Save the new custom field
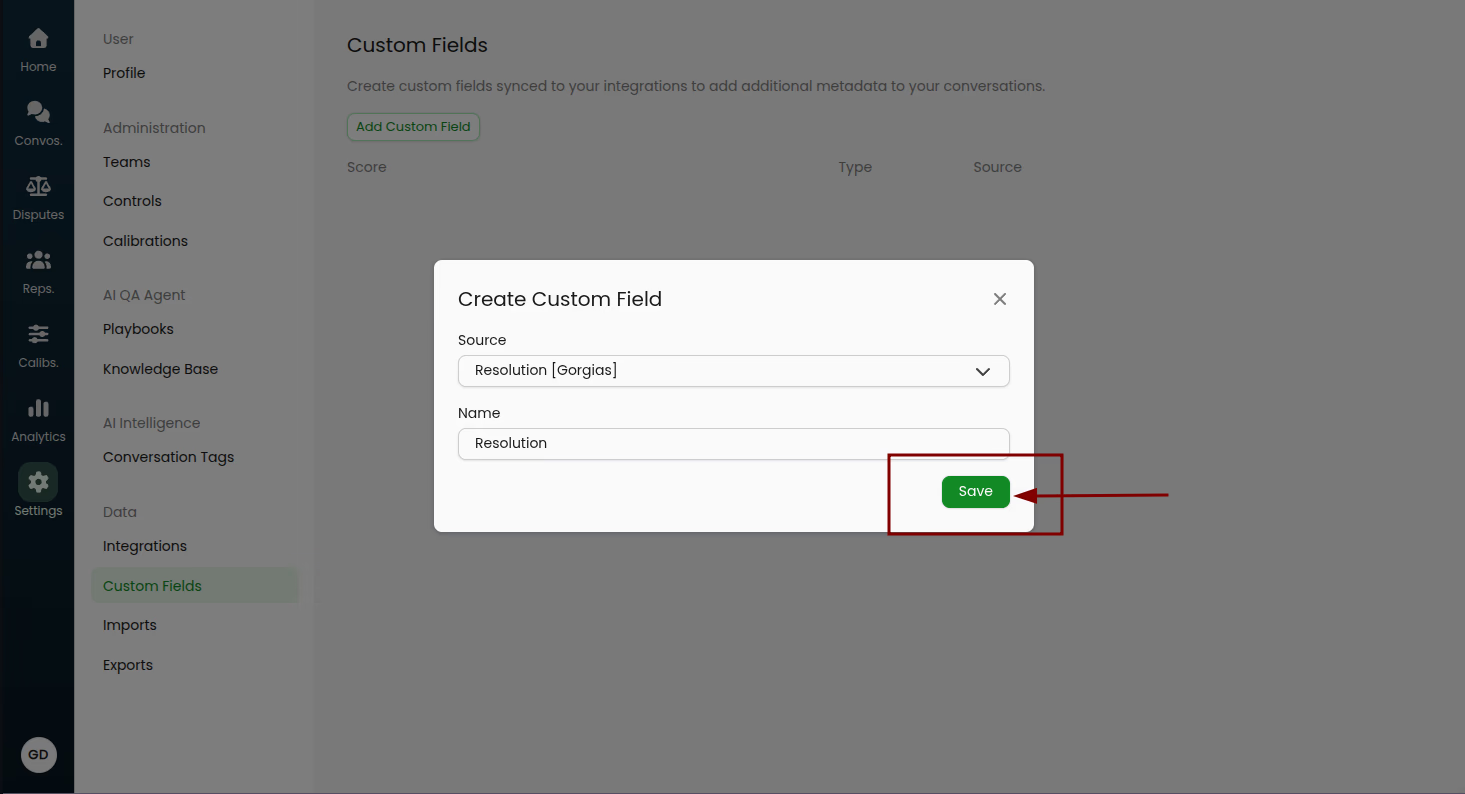The height and width of the screenshot is (794, 1465). 975,492
